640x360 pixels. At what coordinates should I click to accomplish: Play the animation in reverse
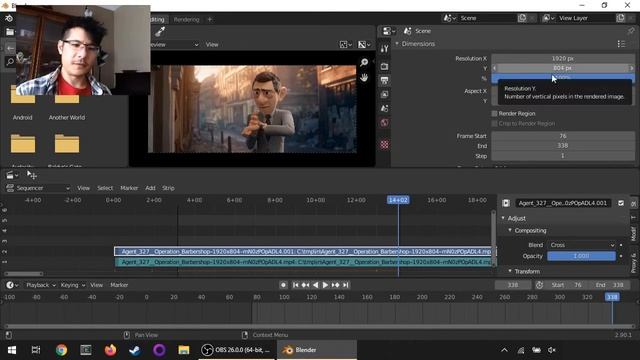tap(315, 285)
